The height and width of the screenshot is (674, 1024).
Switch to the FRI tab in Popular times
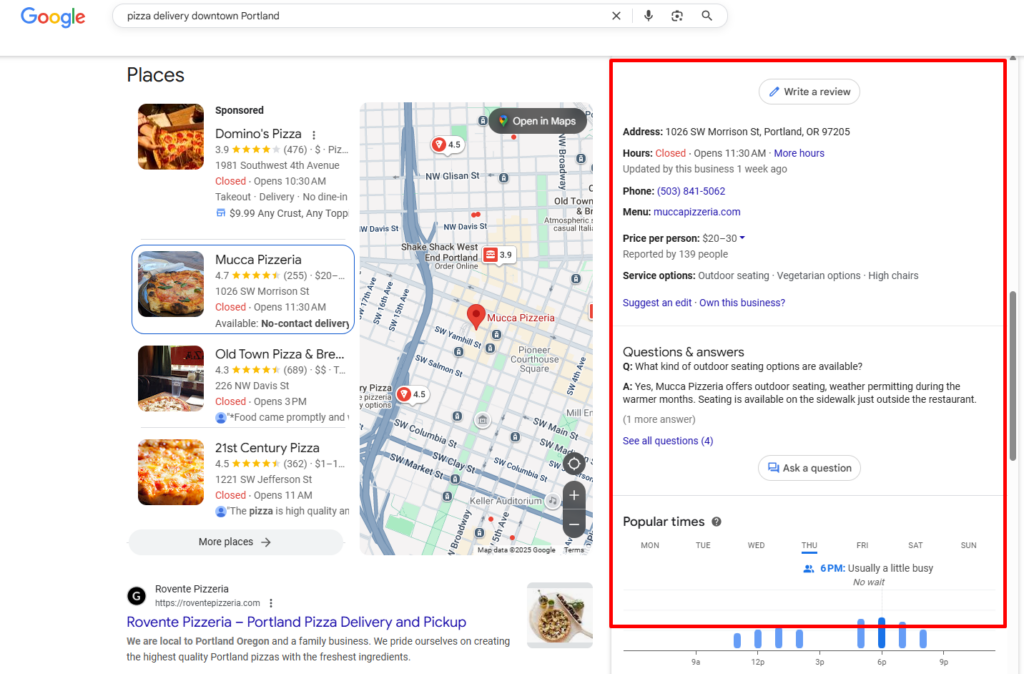tap(861, 545)
